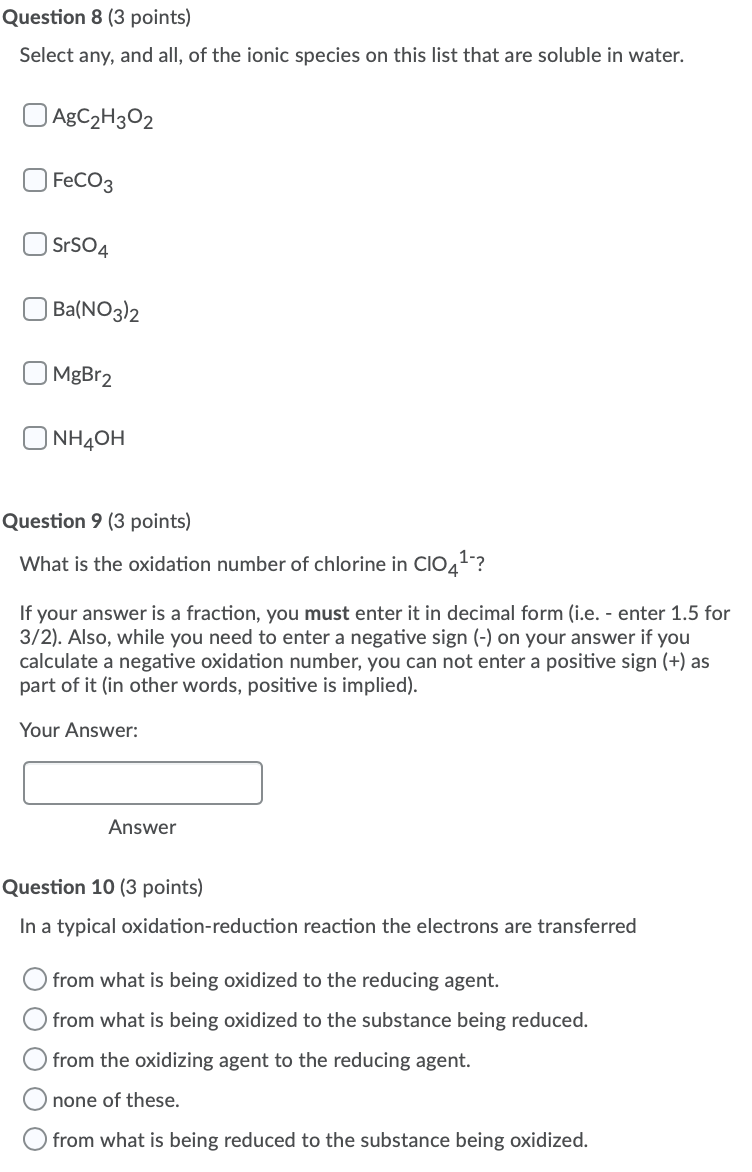Click the solubility instruction text in Question 8
The width and height of the screenshot is (752, 1172).
[x=352, y=55]
